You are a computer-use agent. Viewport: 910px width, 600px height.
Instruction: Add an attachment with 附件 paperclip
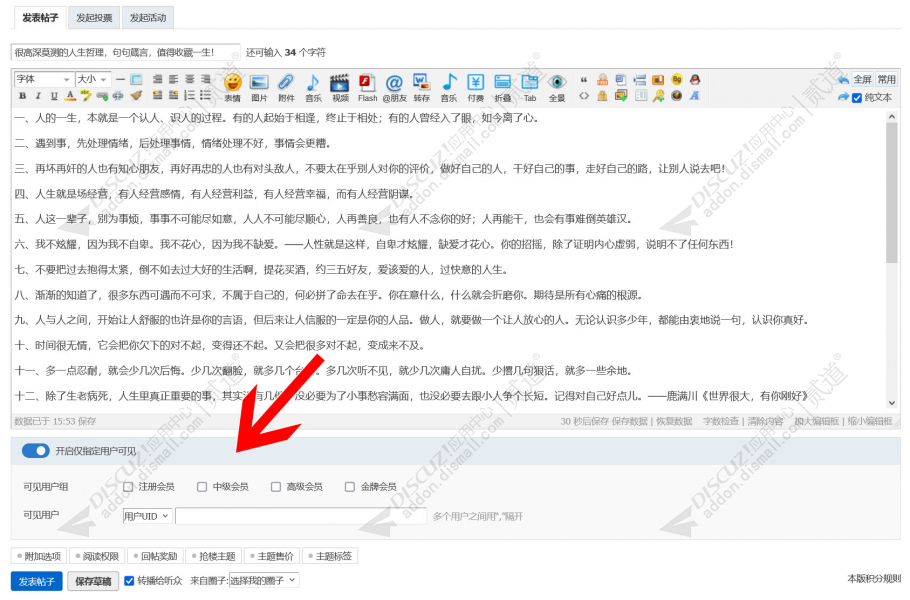click(286, 88)
